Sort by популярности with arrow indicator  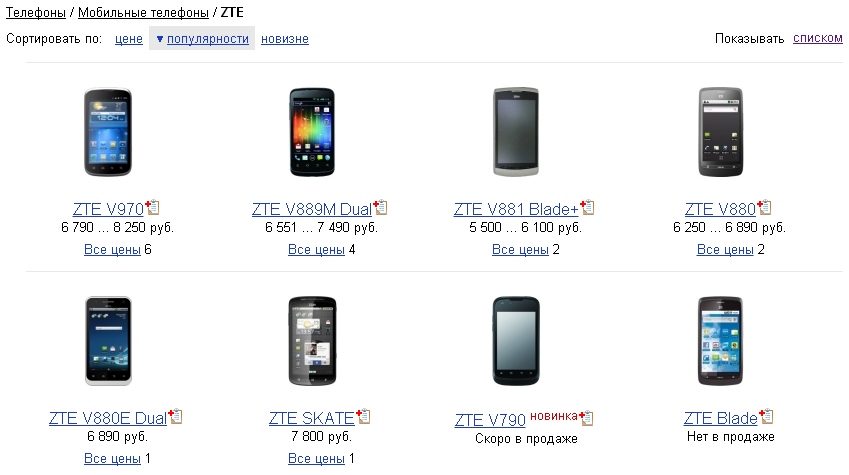pyautogui.click(x=202, y=38)
